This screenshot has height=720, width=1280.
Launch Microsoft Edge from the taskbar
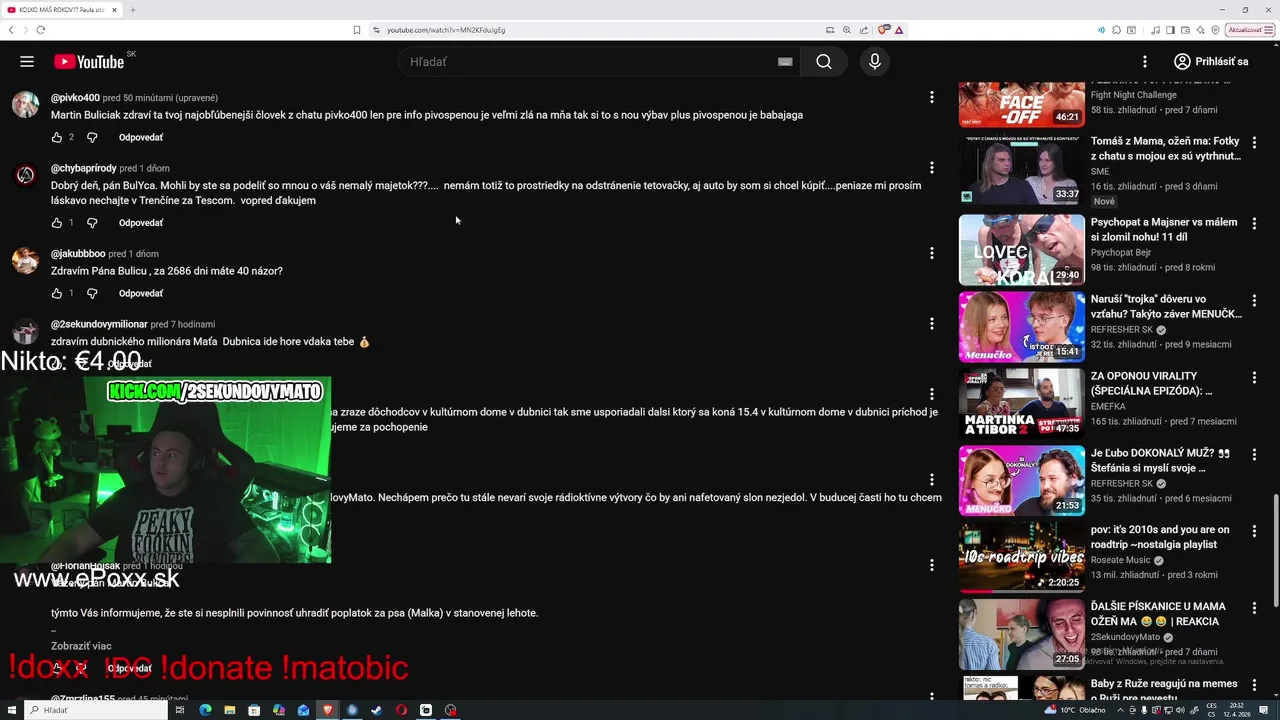pyautogui.click(x=206, y=710)
